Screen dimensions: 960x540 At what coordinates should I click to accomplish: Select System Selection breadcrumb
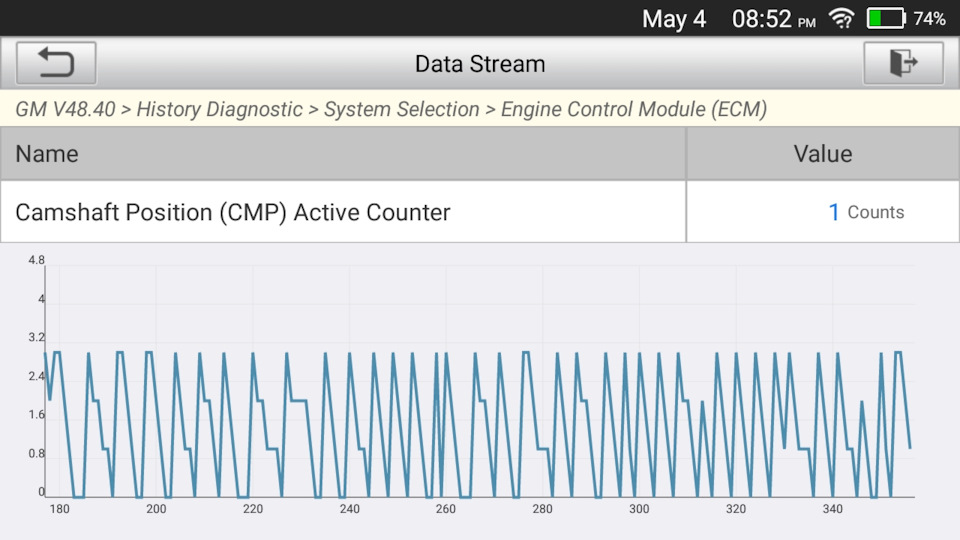(x=401, y=110)
